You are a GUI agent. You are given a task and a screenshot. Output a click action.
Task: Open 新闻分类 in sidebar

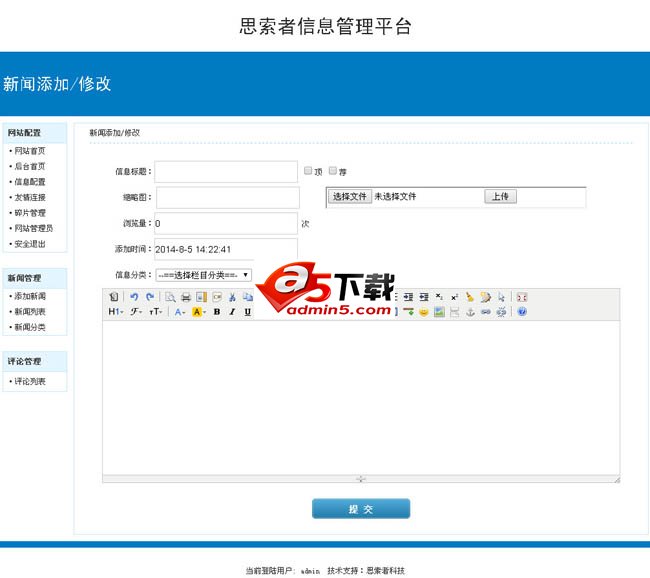pos(29,327)
